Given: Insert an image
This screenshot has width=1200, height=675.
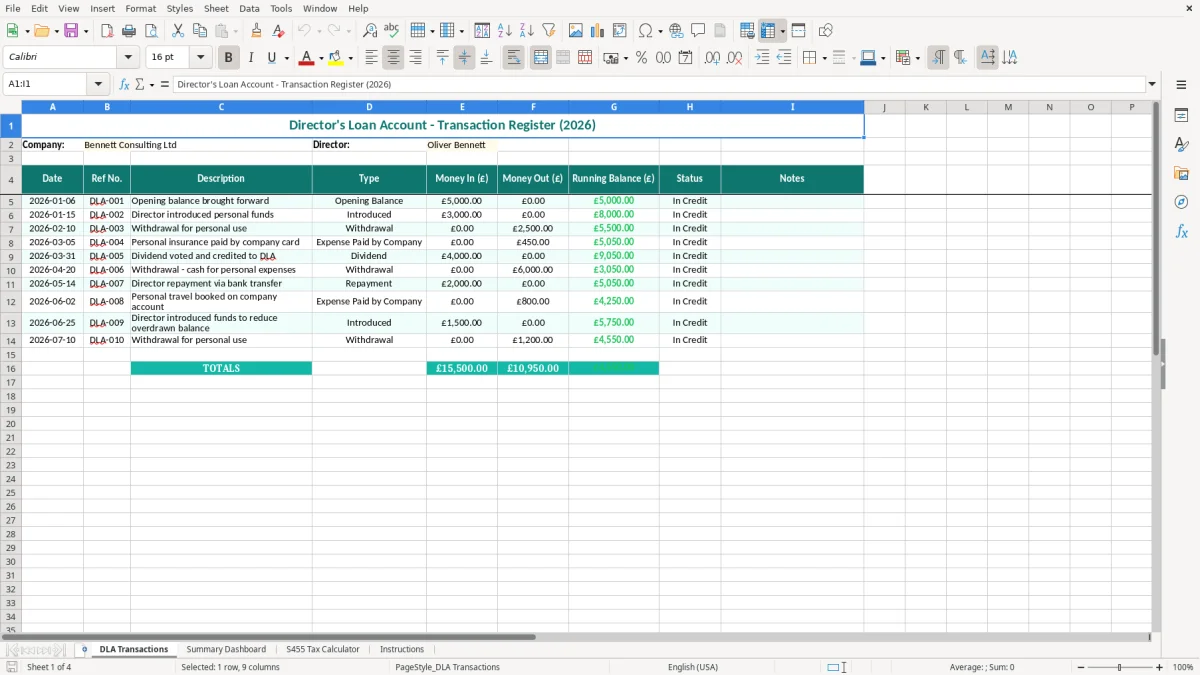Looking at the screenshot, I should tap(576, 31).
